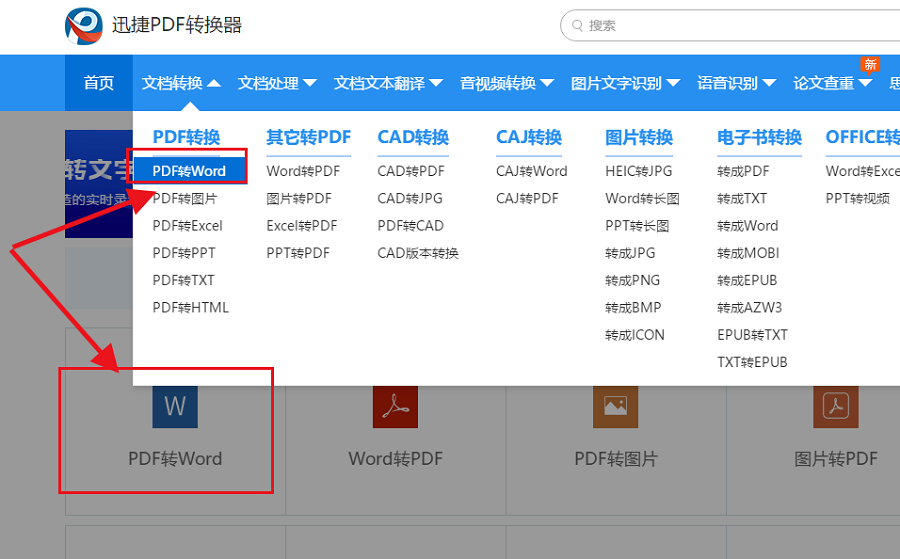Expand the 音视频转换 dropdown
900x559 pixels.
tap(507, 83)
